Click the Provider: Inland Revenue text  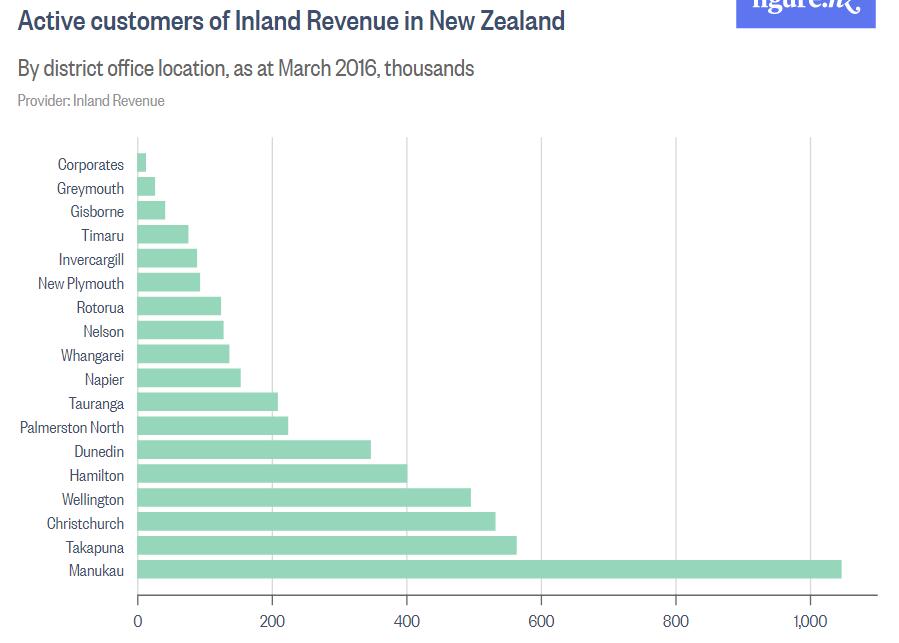(91, 101)
